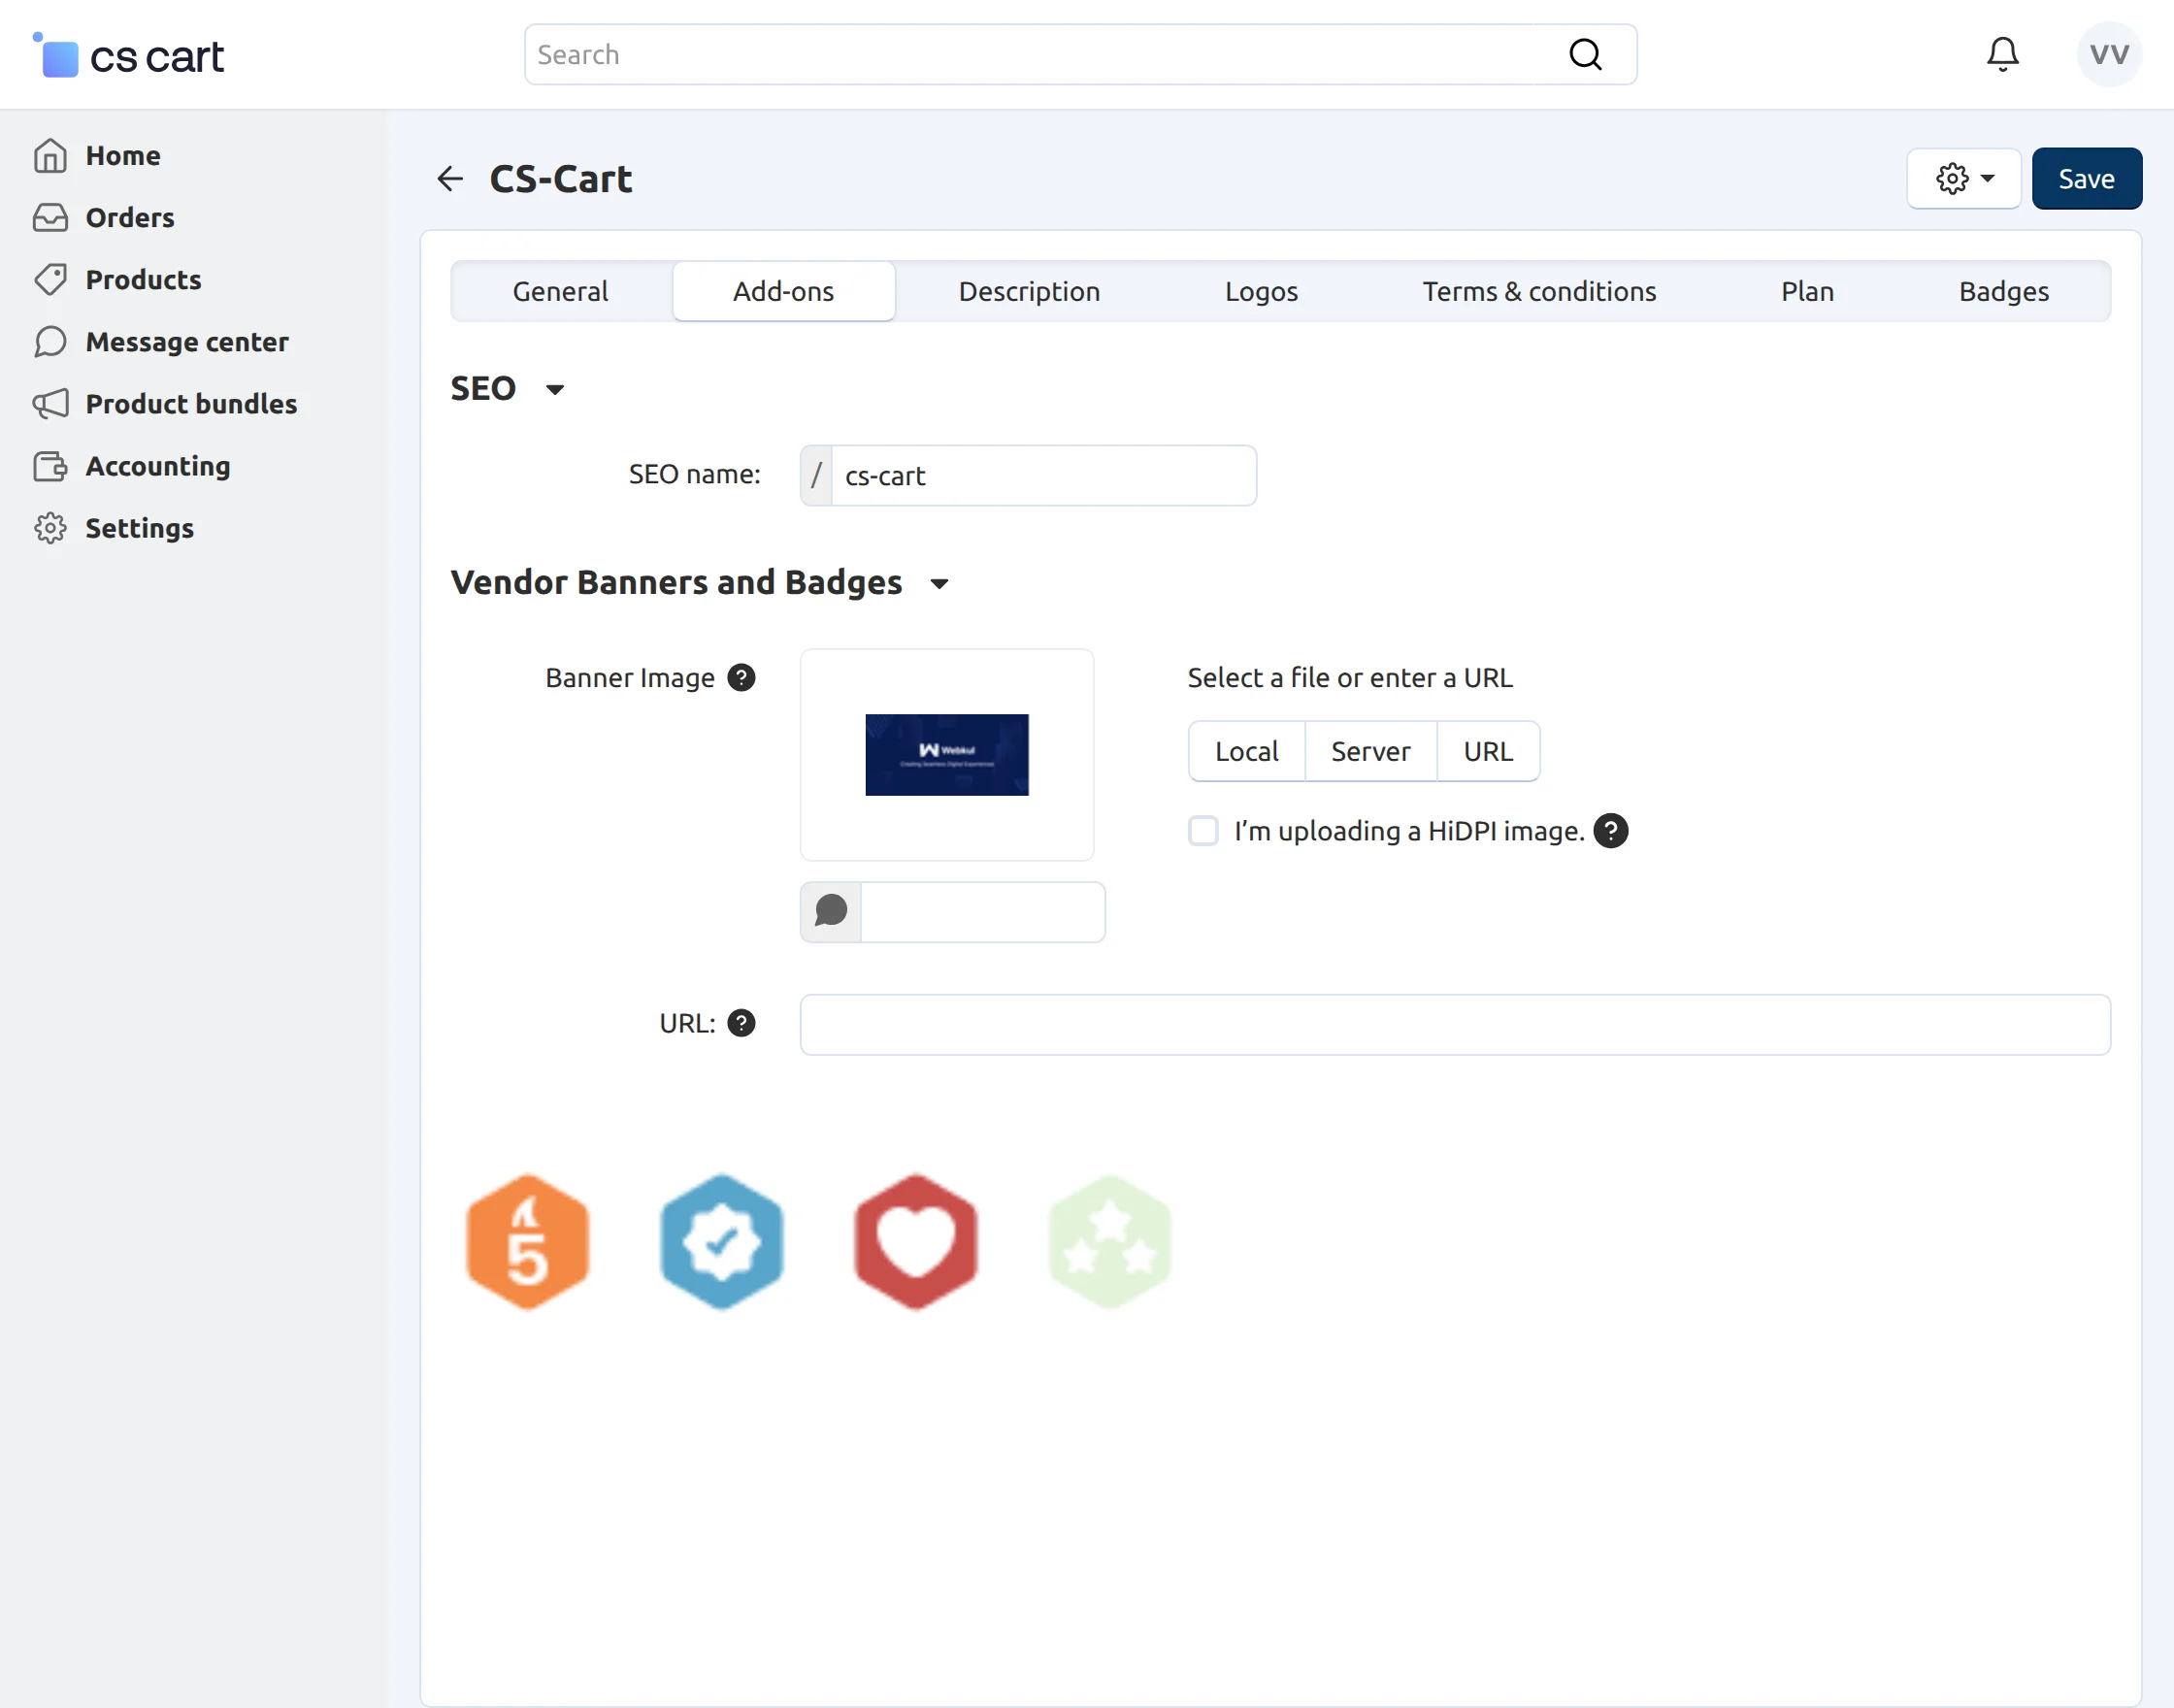Click the banner image thumbnail preview
2174x1708 pixels.
[946, 755]
